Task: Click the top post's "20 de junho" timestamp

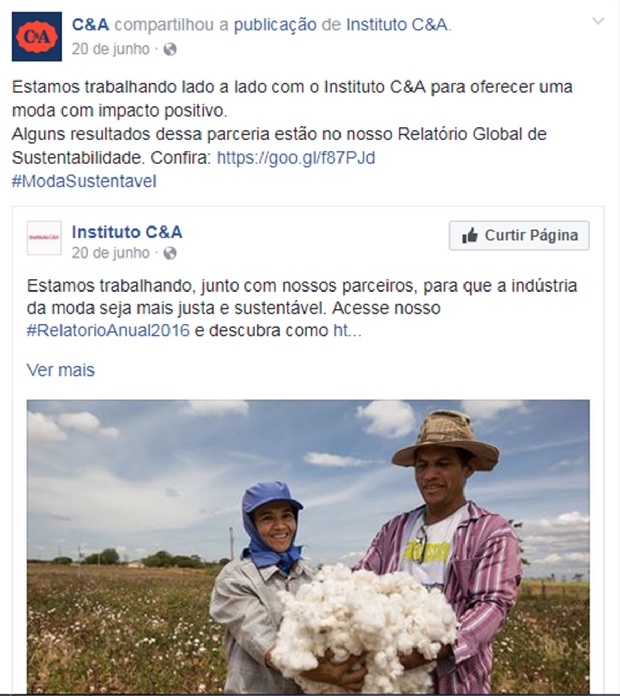Action: [111, 49]
